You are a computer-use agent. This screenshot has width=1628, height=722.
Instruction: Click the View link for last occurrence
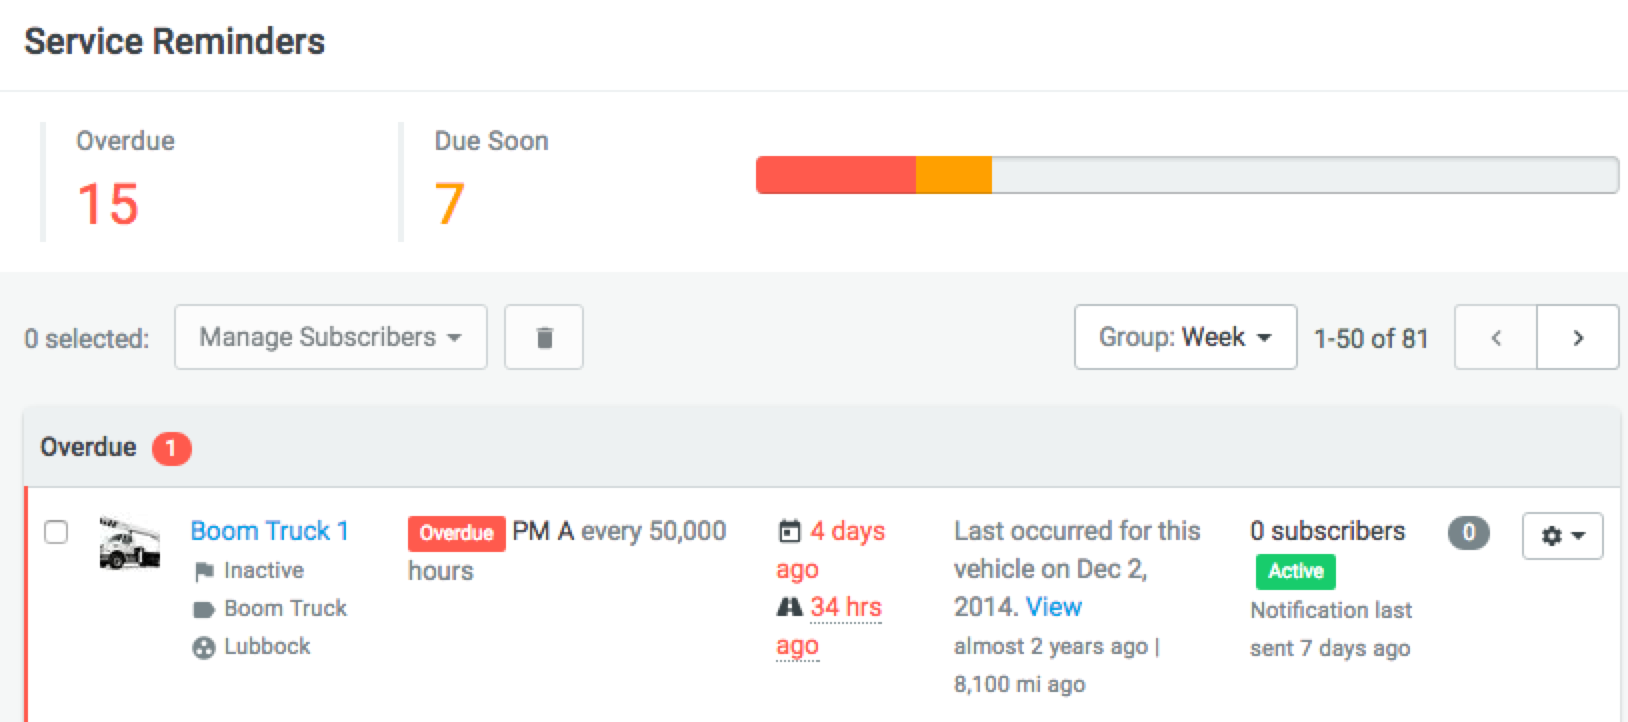pos(1053,607)
